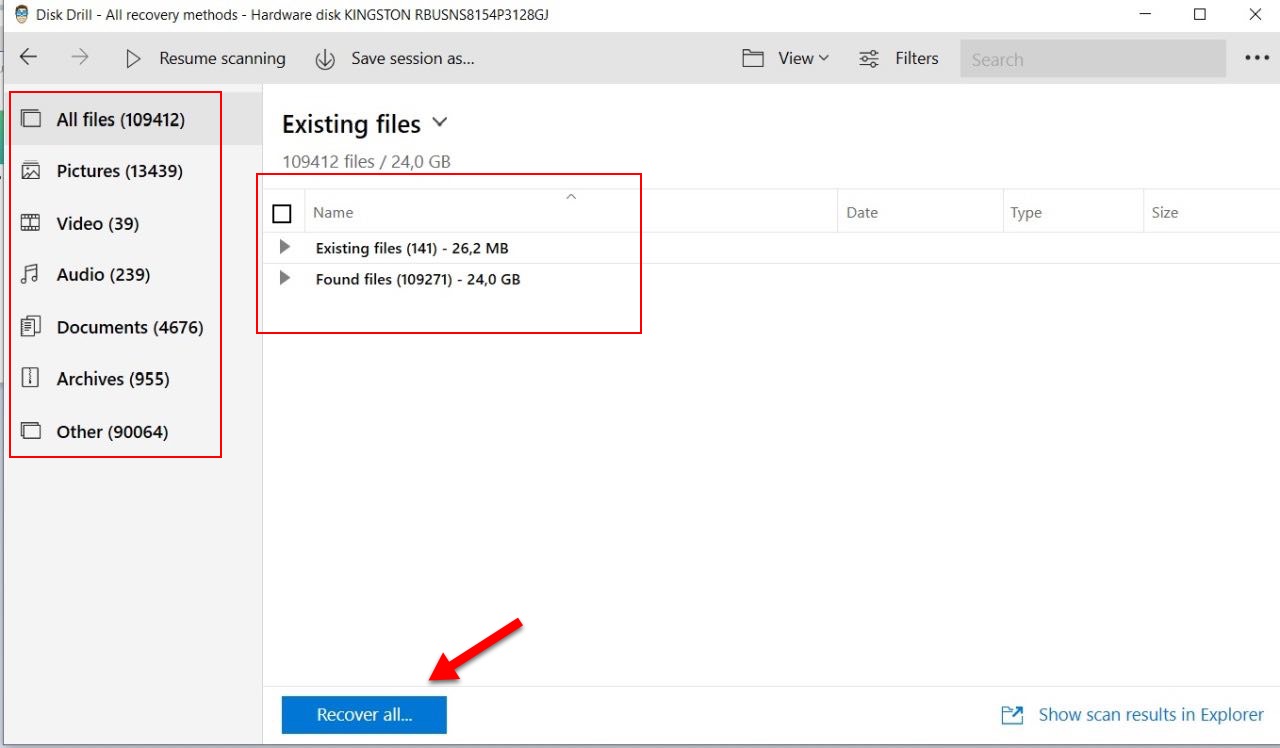Screen dimensions: 1280x748
Task: Open the Filters sliders icon
Action: (x=869, y=59)
